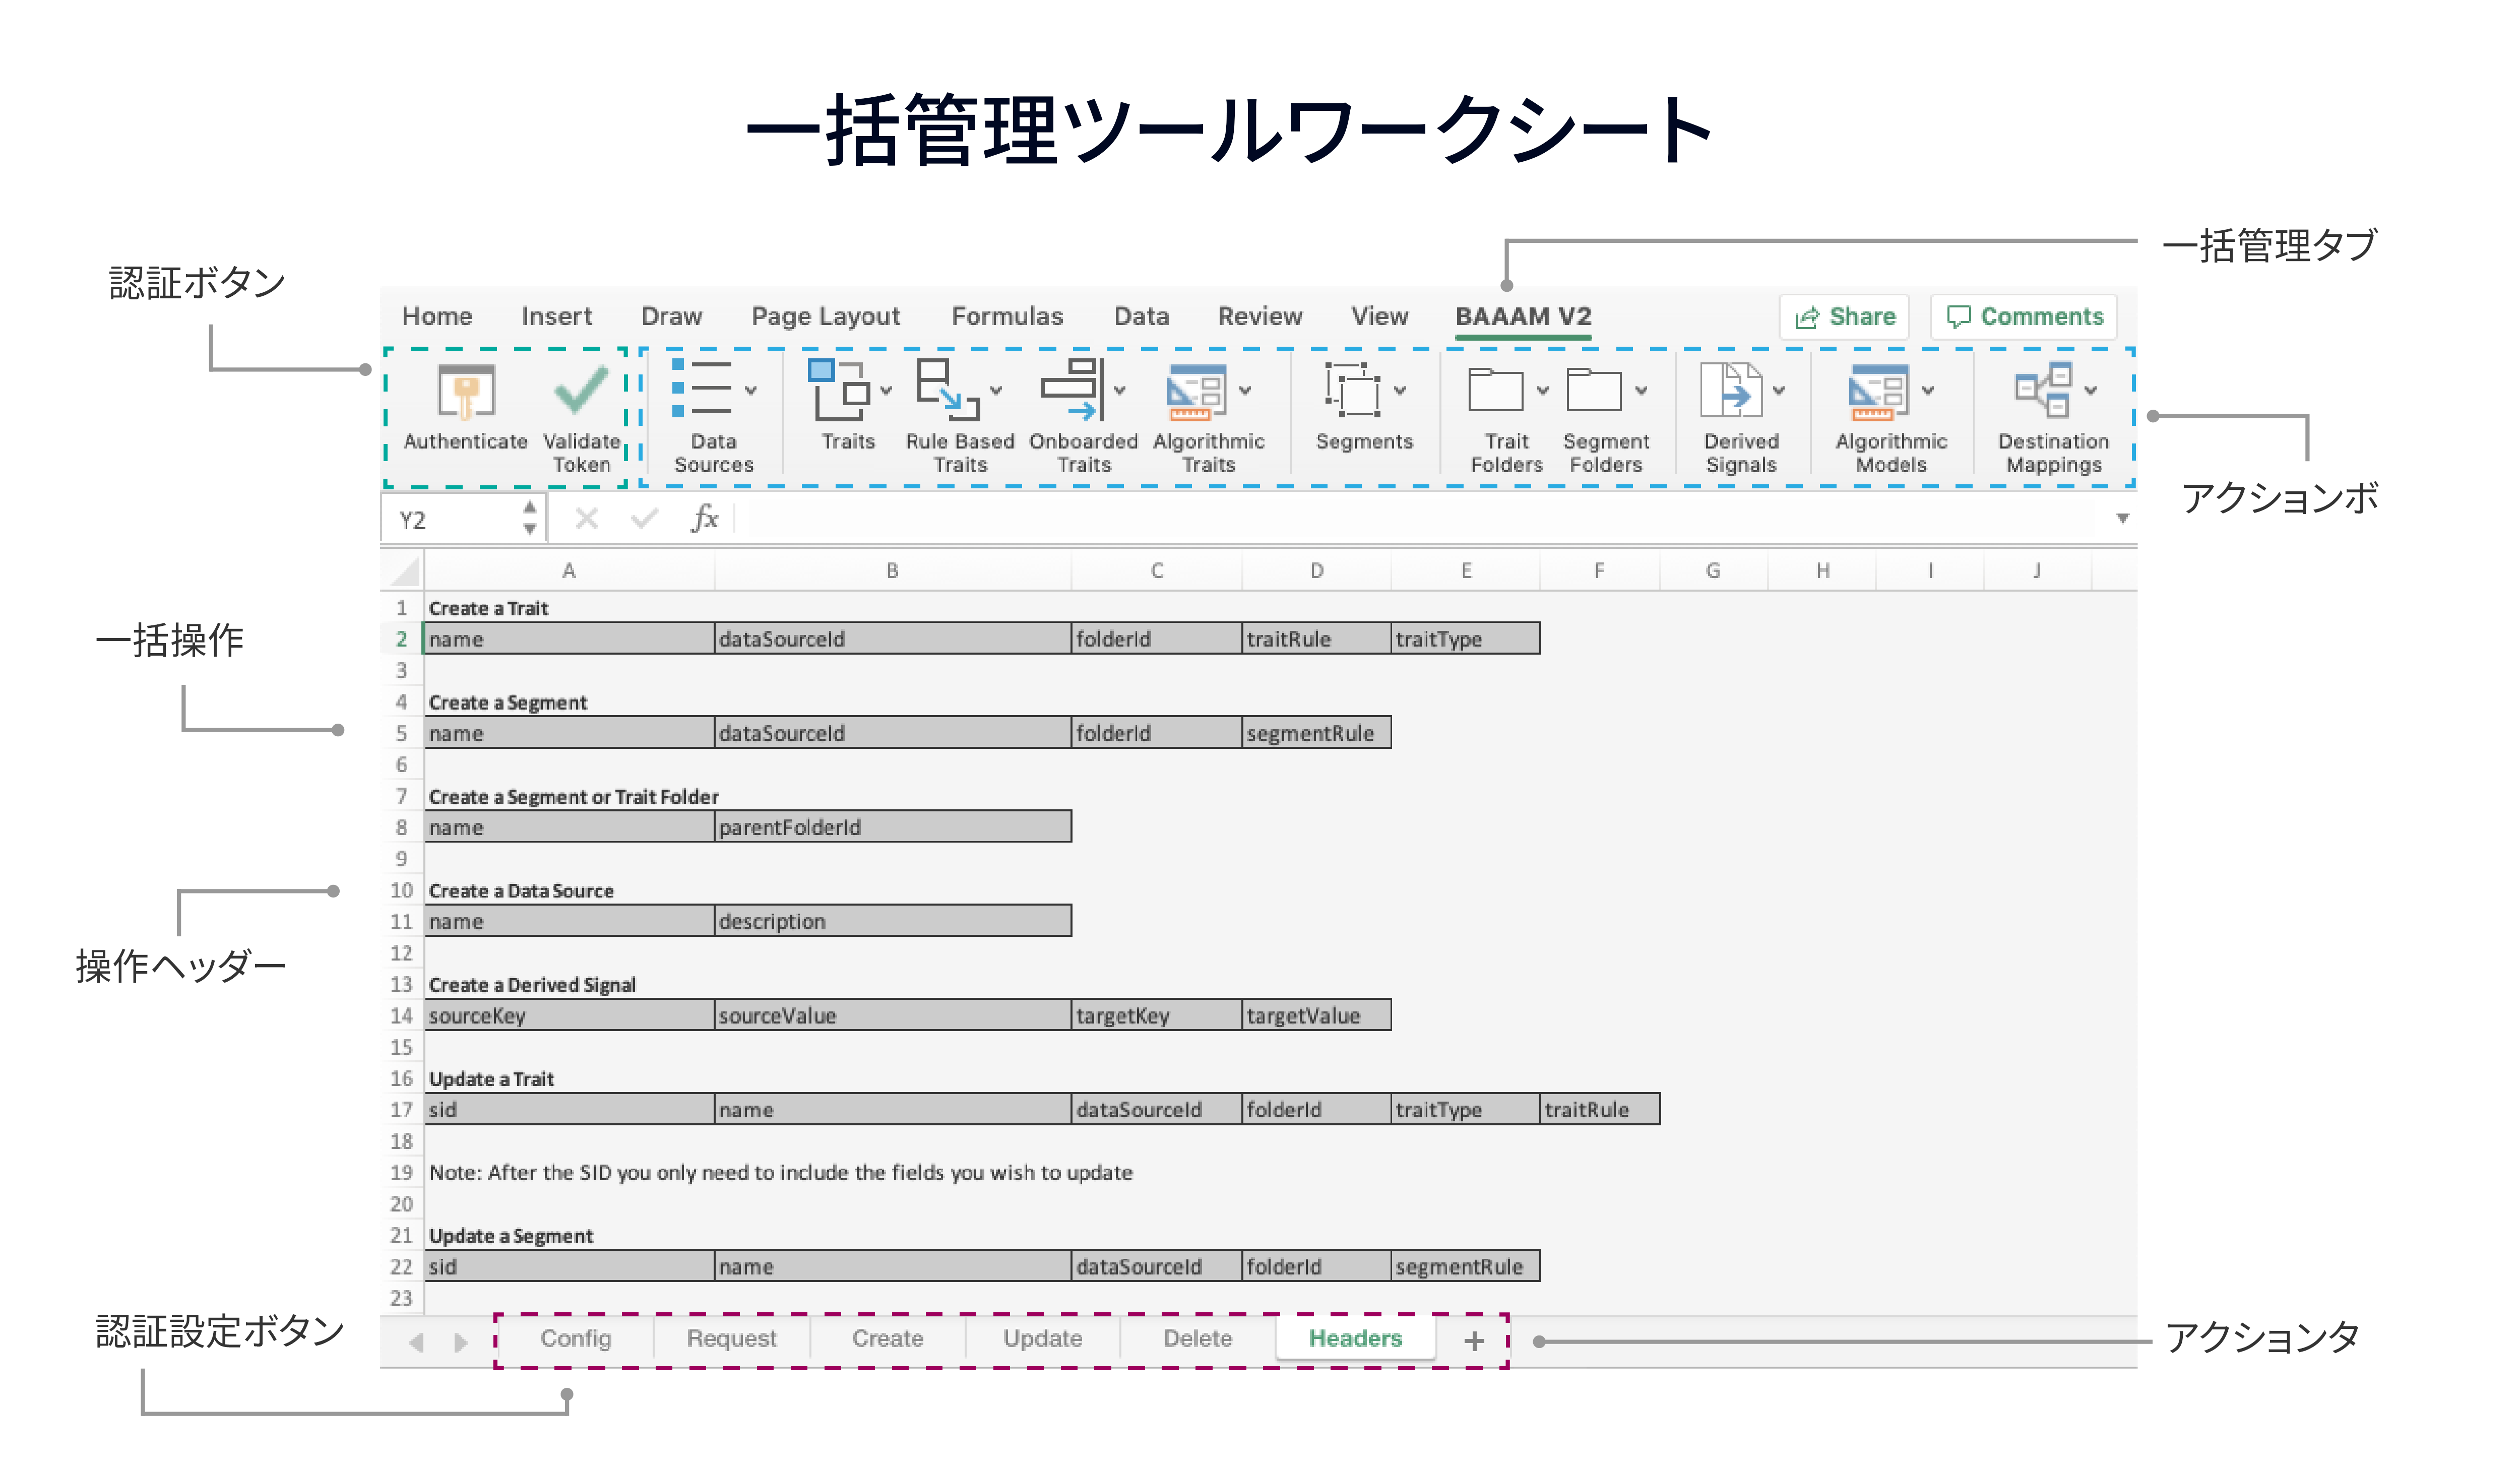This screenshot has width=2520, height=1470.
Task: Select the Delete sheet tab
Action: [x=1197, y=1339]
